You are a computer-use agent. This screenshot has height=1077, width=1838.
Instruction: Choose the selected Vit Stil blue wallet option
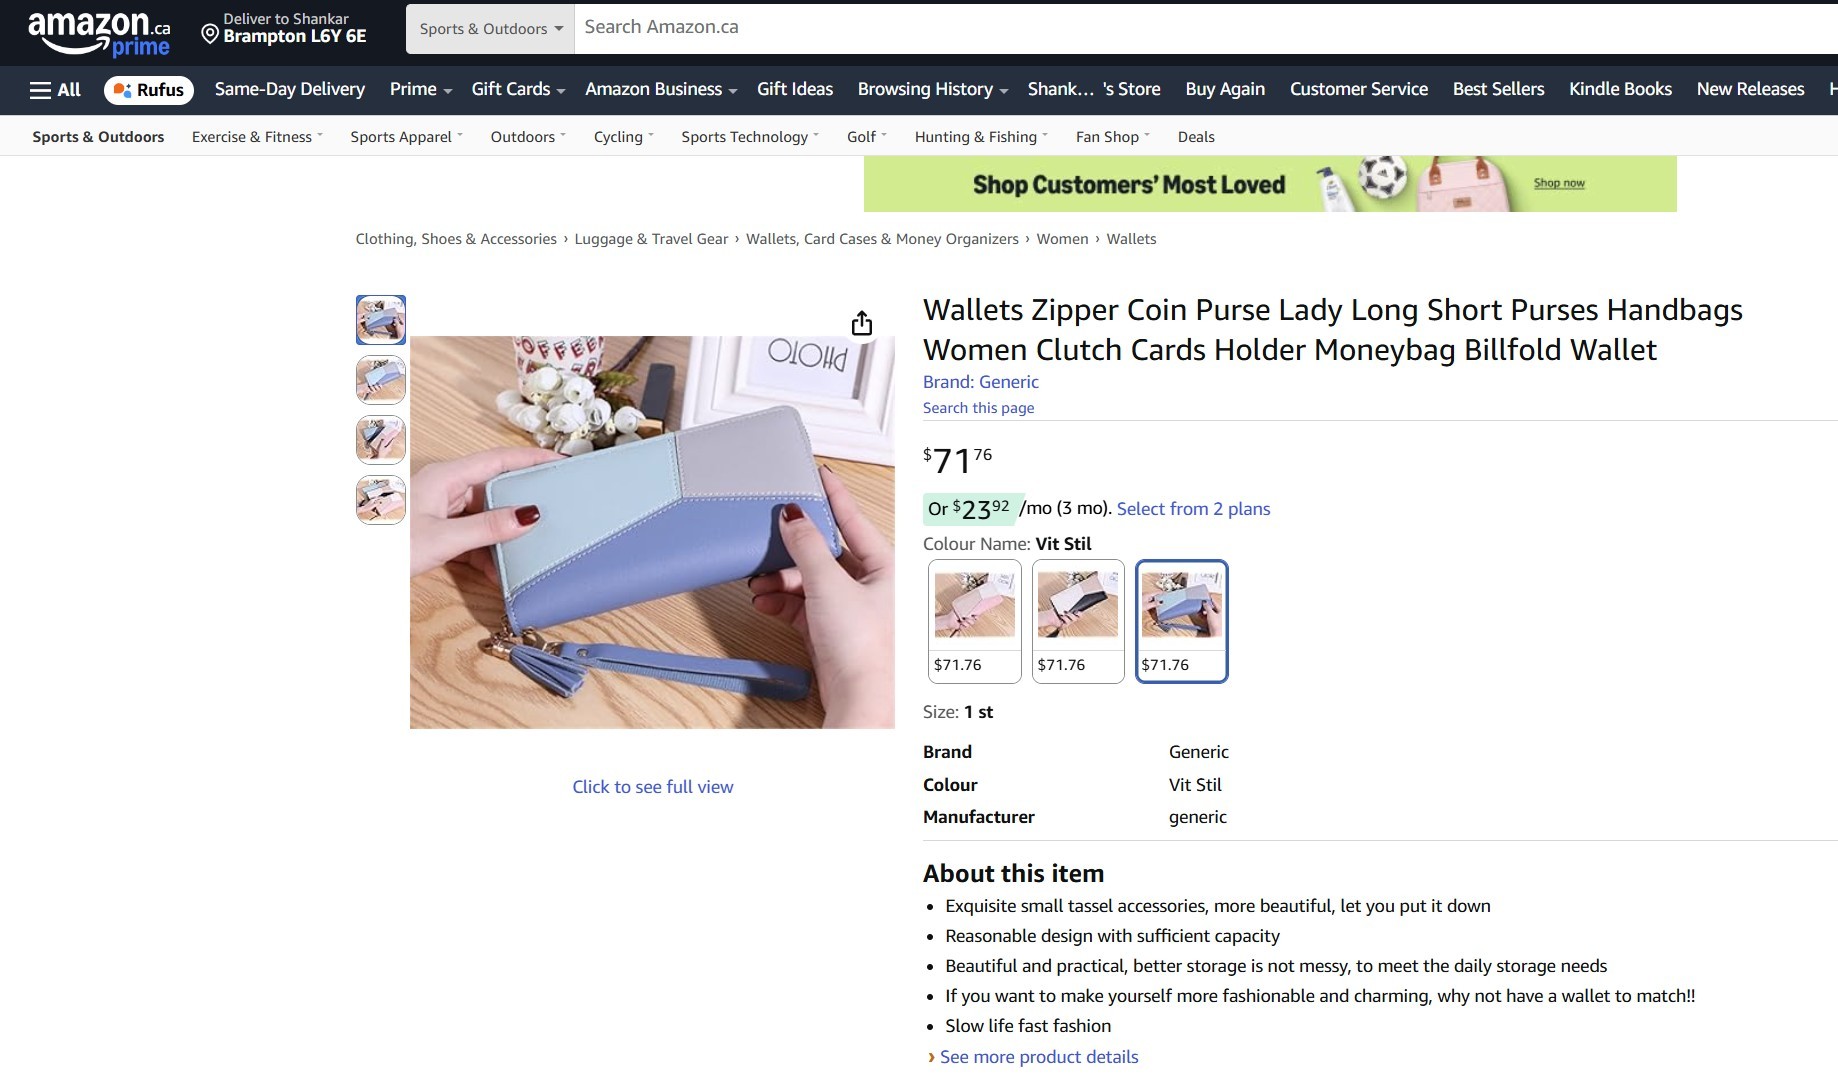[1182, 621]
